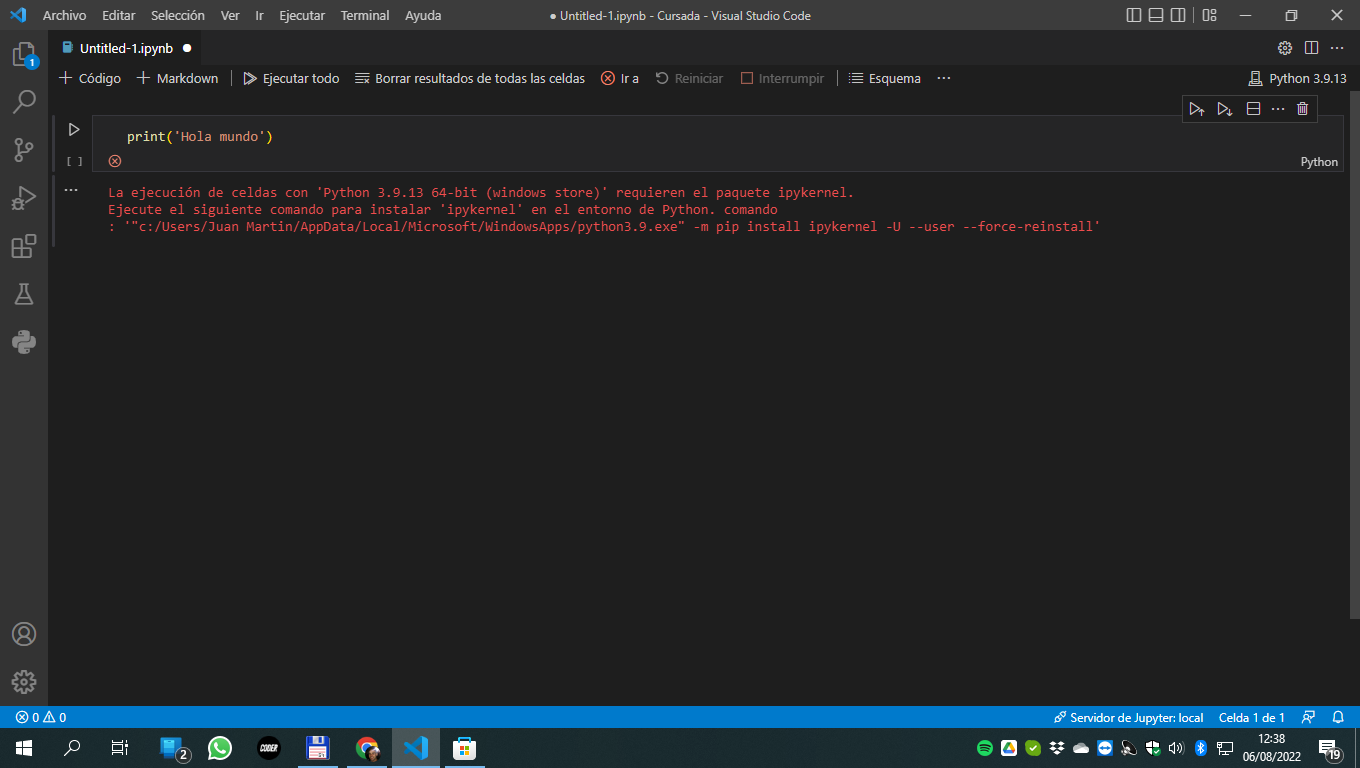Click into the print('Hola mundo') code cell
Image resolution: width=1360 pixels, height=768 pixels.
pos(715,136)
